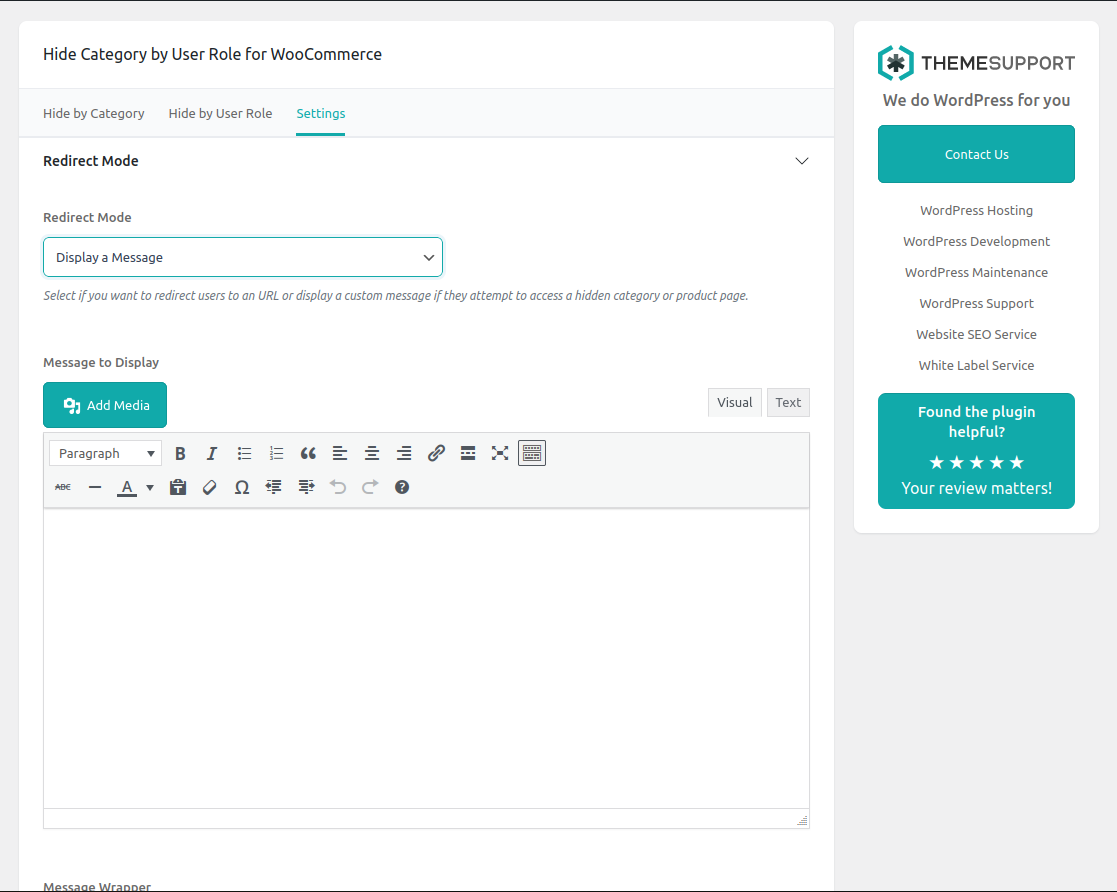This screenshot has width=1117, height=892.
Task: Click the ThemeSupport logo
Action: pyautogui.click(x=976, y=63)
